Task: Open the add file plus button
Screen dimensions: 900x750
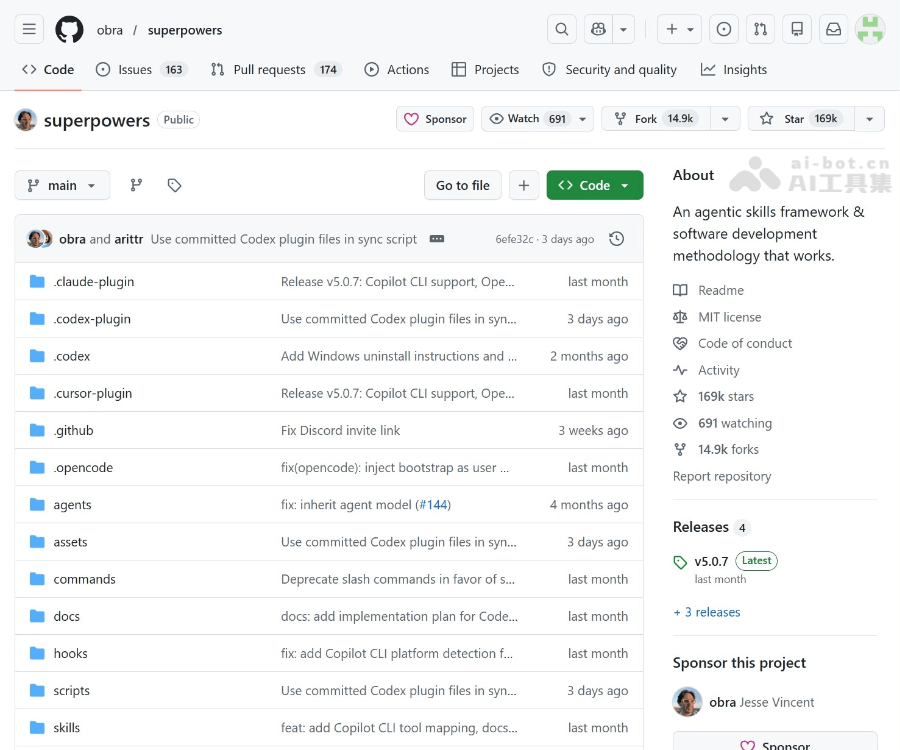Action: 523,185
